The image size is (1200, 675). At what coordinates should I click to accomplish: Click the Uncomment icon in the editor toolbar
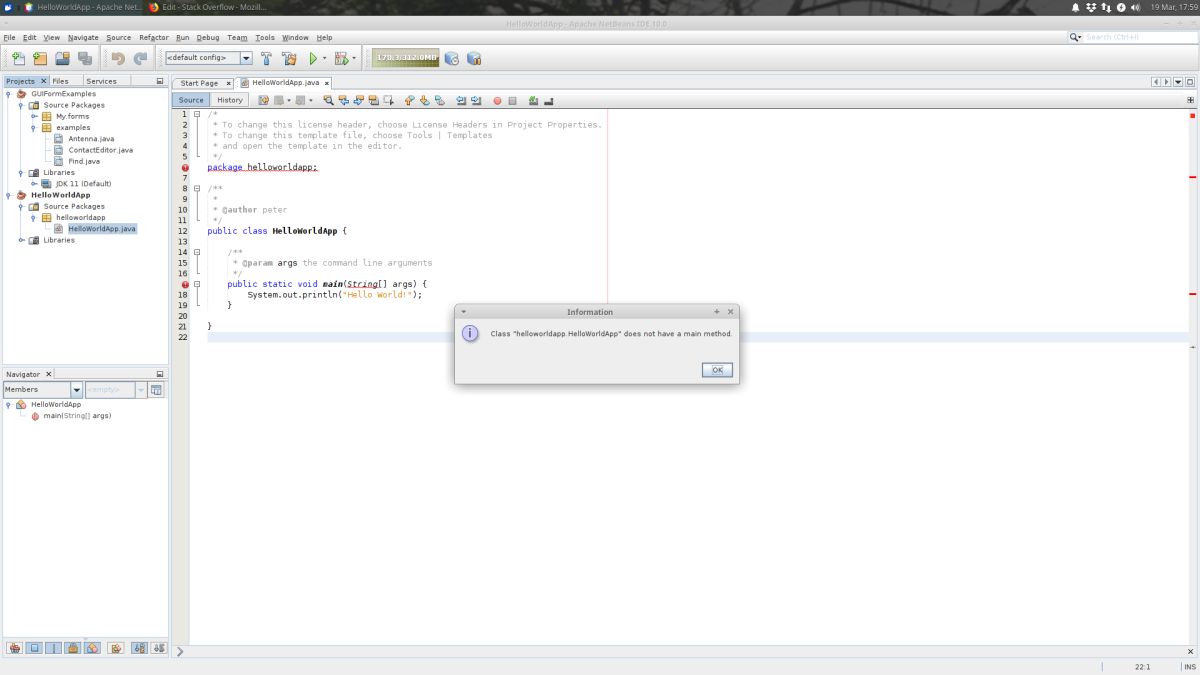[x=548, y=100]
